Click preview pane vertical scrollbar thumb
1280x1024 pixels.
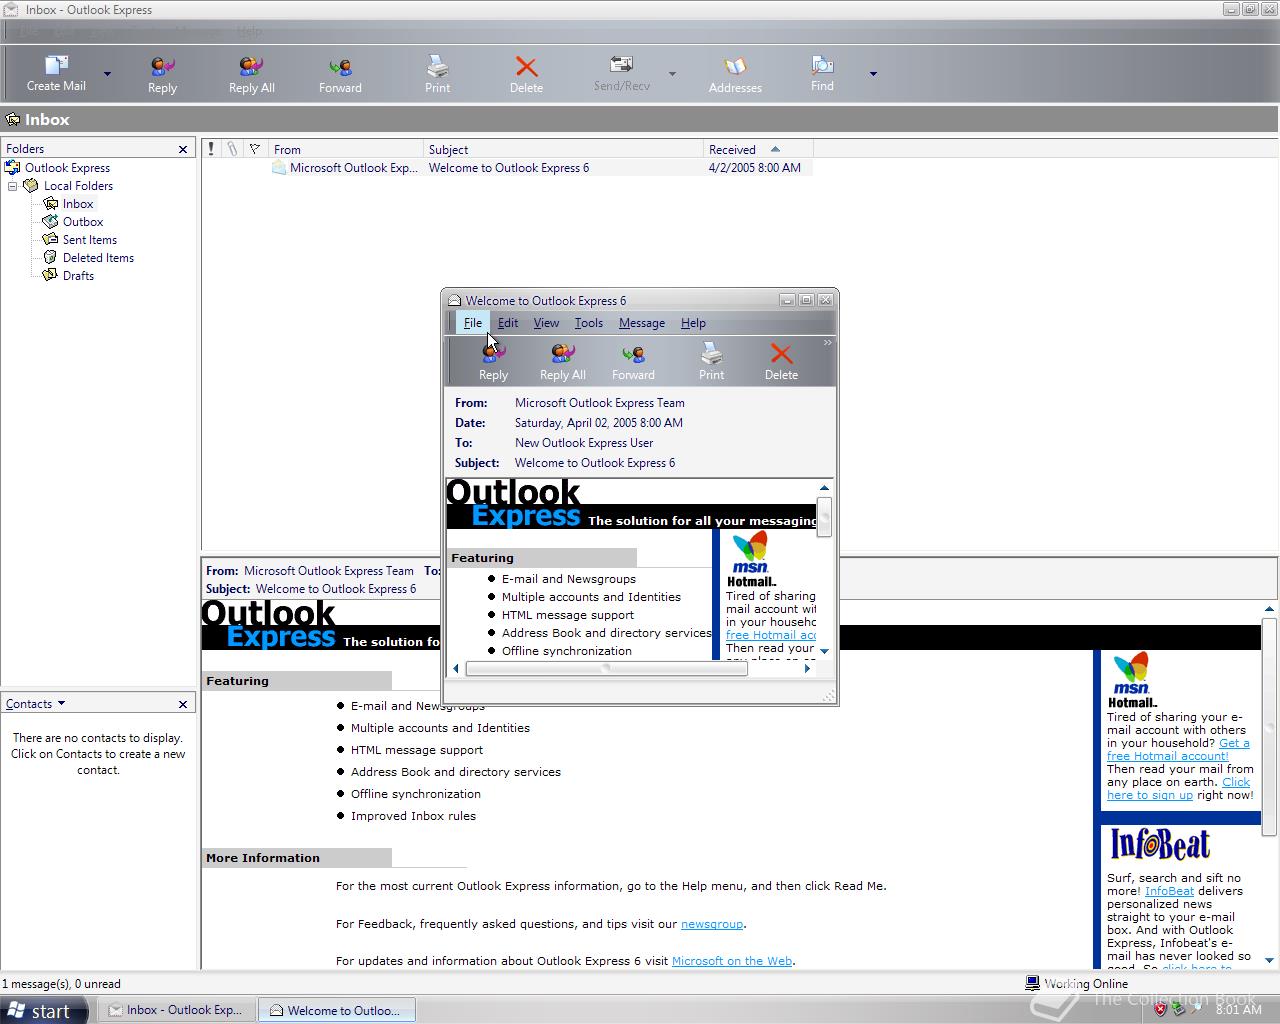[x=1270, y=726]
